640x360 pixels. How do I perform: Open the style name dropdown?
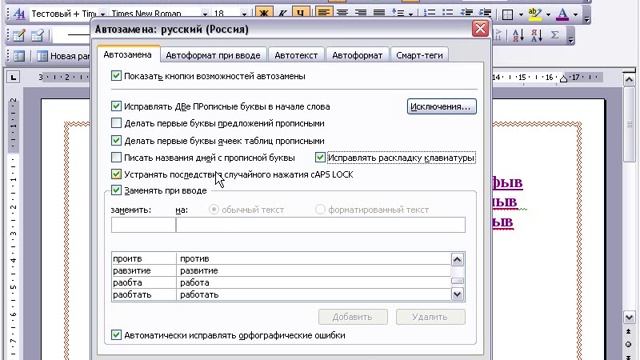102,14
